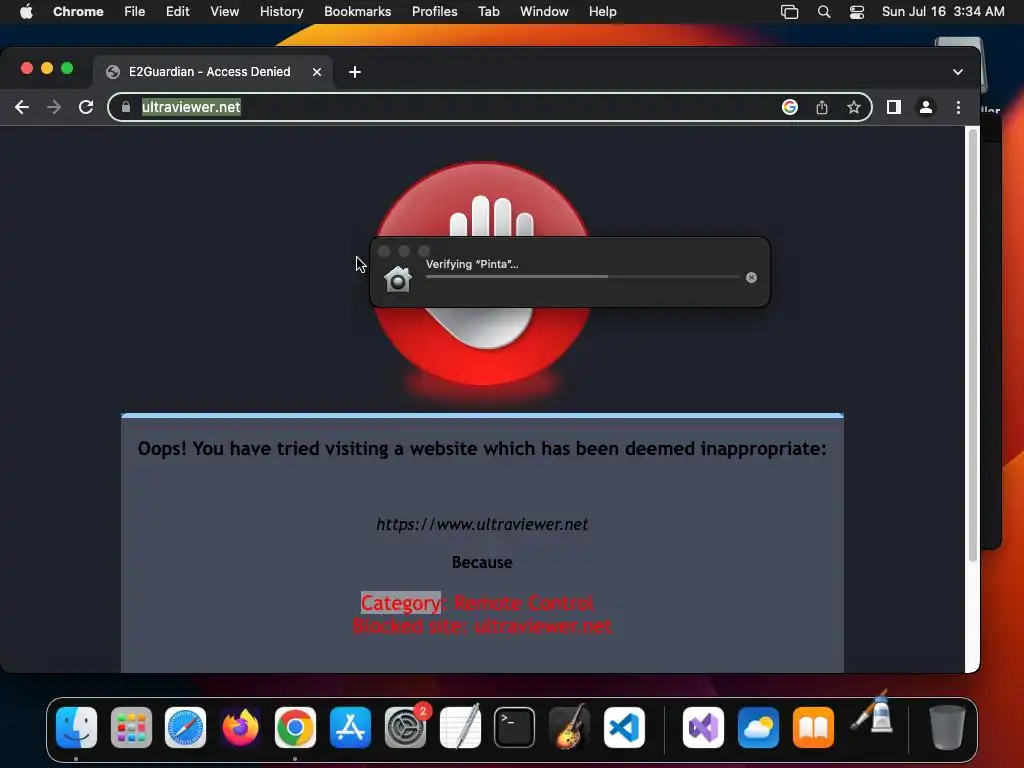Open the Edit menu
Screen dimensions: 1024x768
point(178,12)
